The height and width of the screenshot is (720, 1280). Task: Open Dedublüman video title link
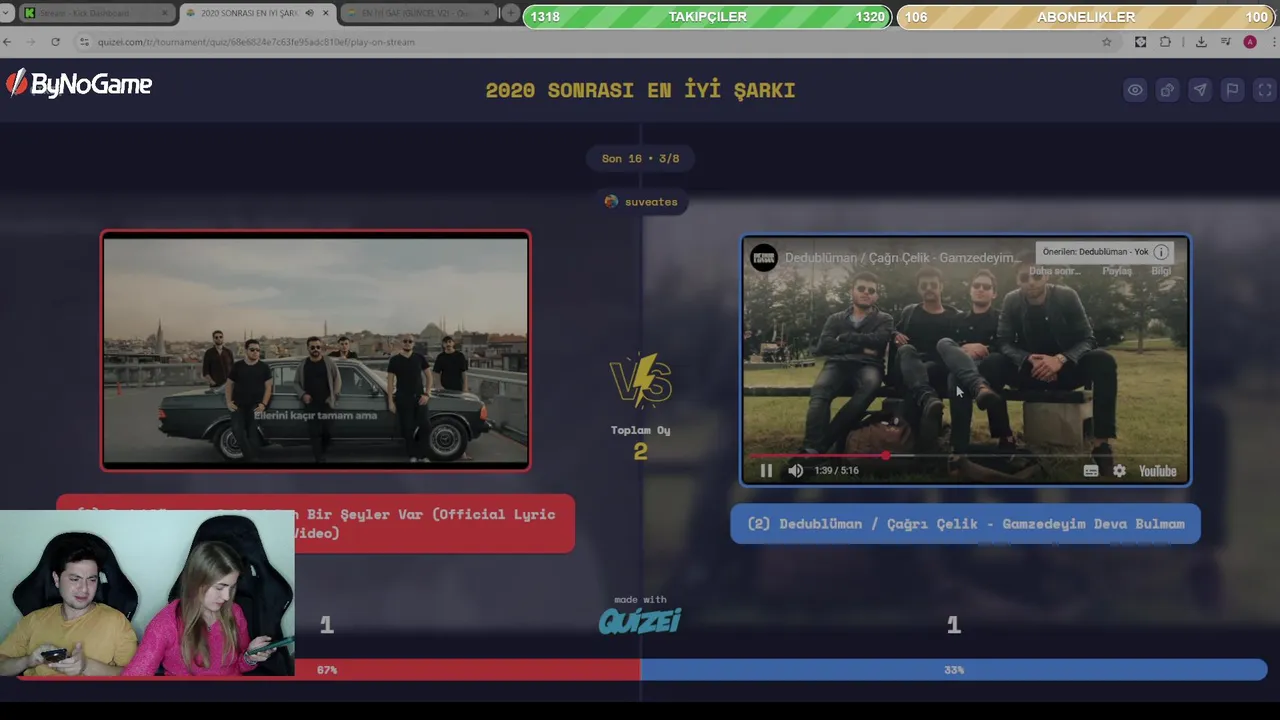tap(902, 258)
